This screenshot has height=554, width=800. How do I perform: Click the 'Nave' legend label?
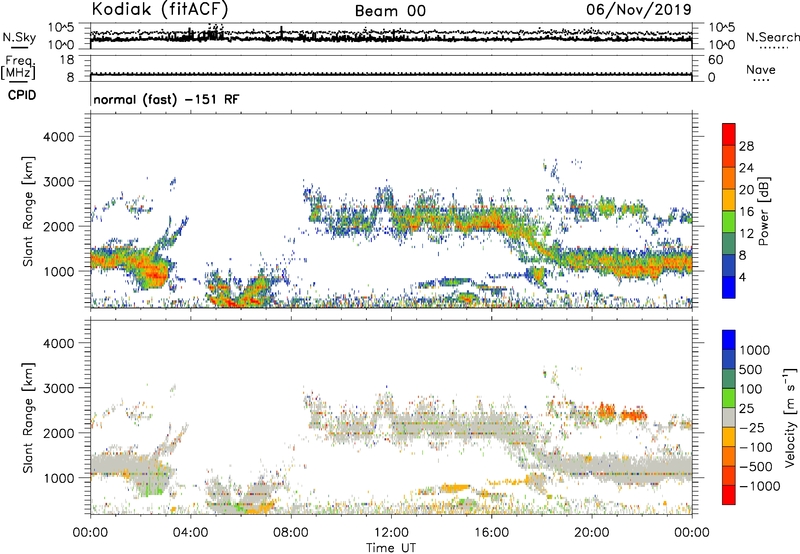(761, 69)
